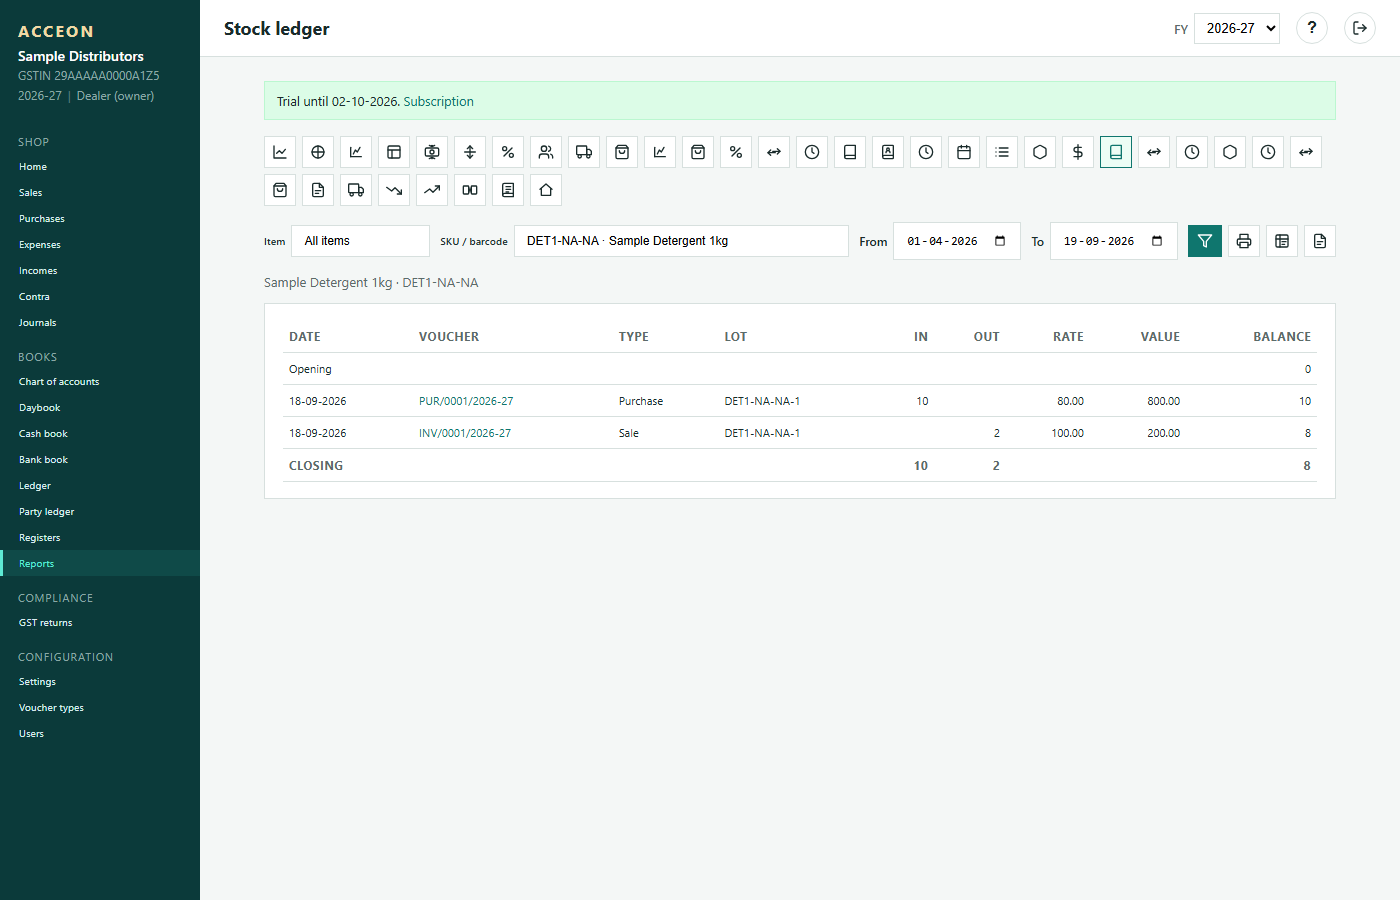Click the dollar sign report icon
The image size is (1400, 900).
[x=1078, y=152]
